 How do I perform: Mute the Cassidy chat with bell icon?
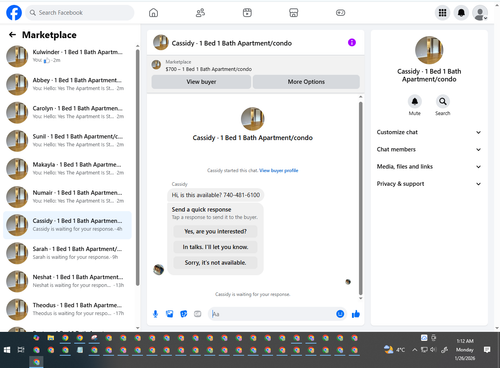tap(415, 101)
